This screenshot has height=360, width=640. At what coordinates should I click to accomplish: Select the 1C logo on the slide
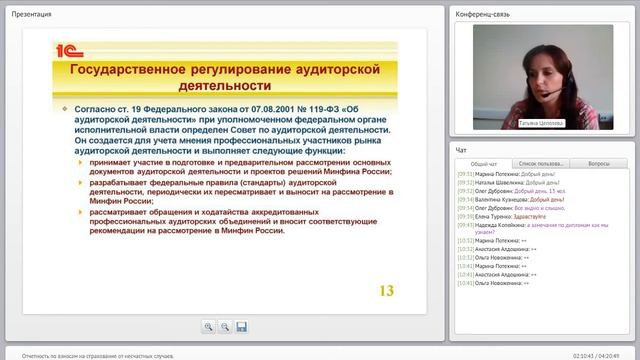pos(69,51)
